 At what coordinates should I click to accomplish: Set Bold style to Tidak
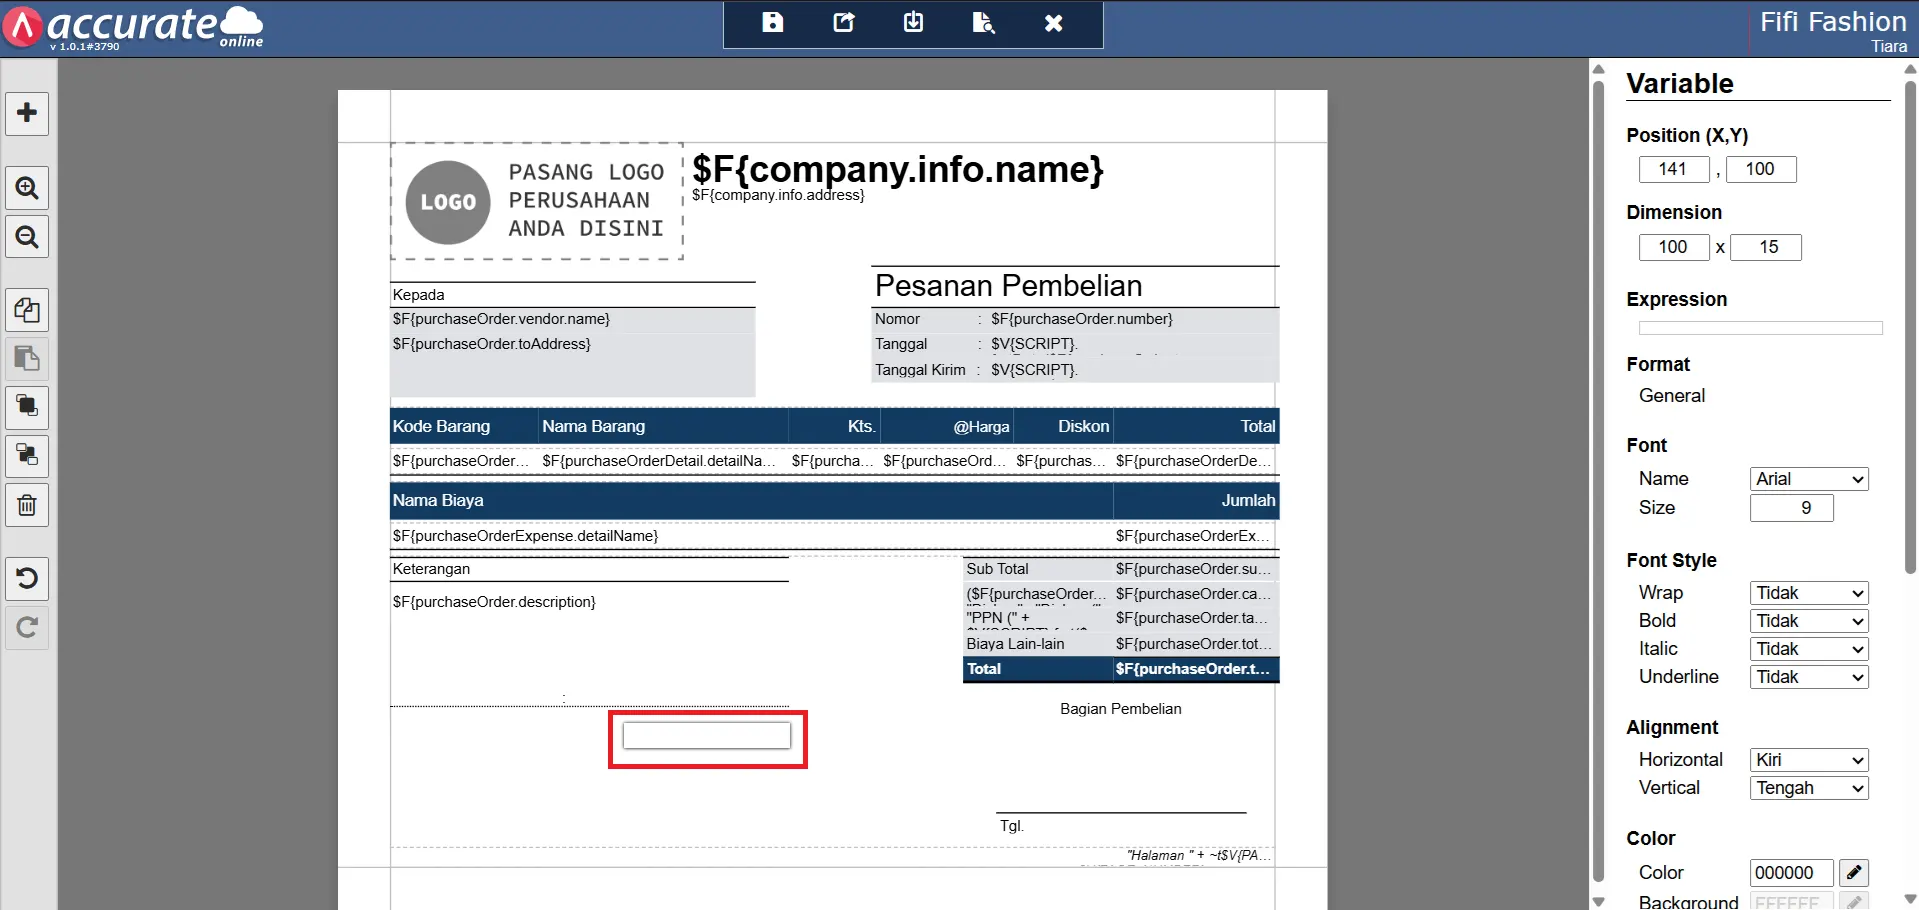[x=1806, y=620]
